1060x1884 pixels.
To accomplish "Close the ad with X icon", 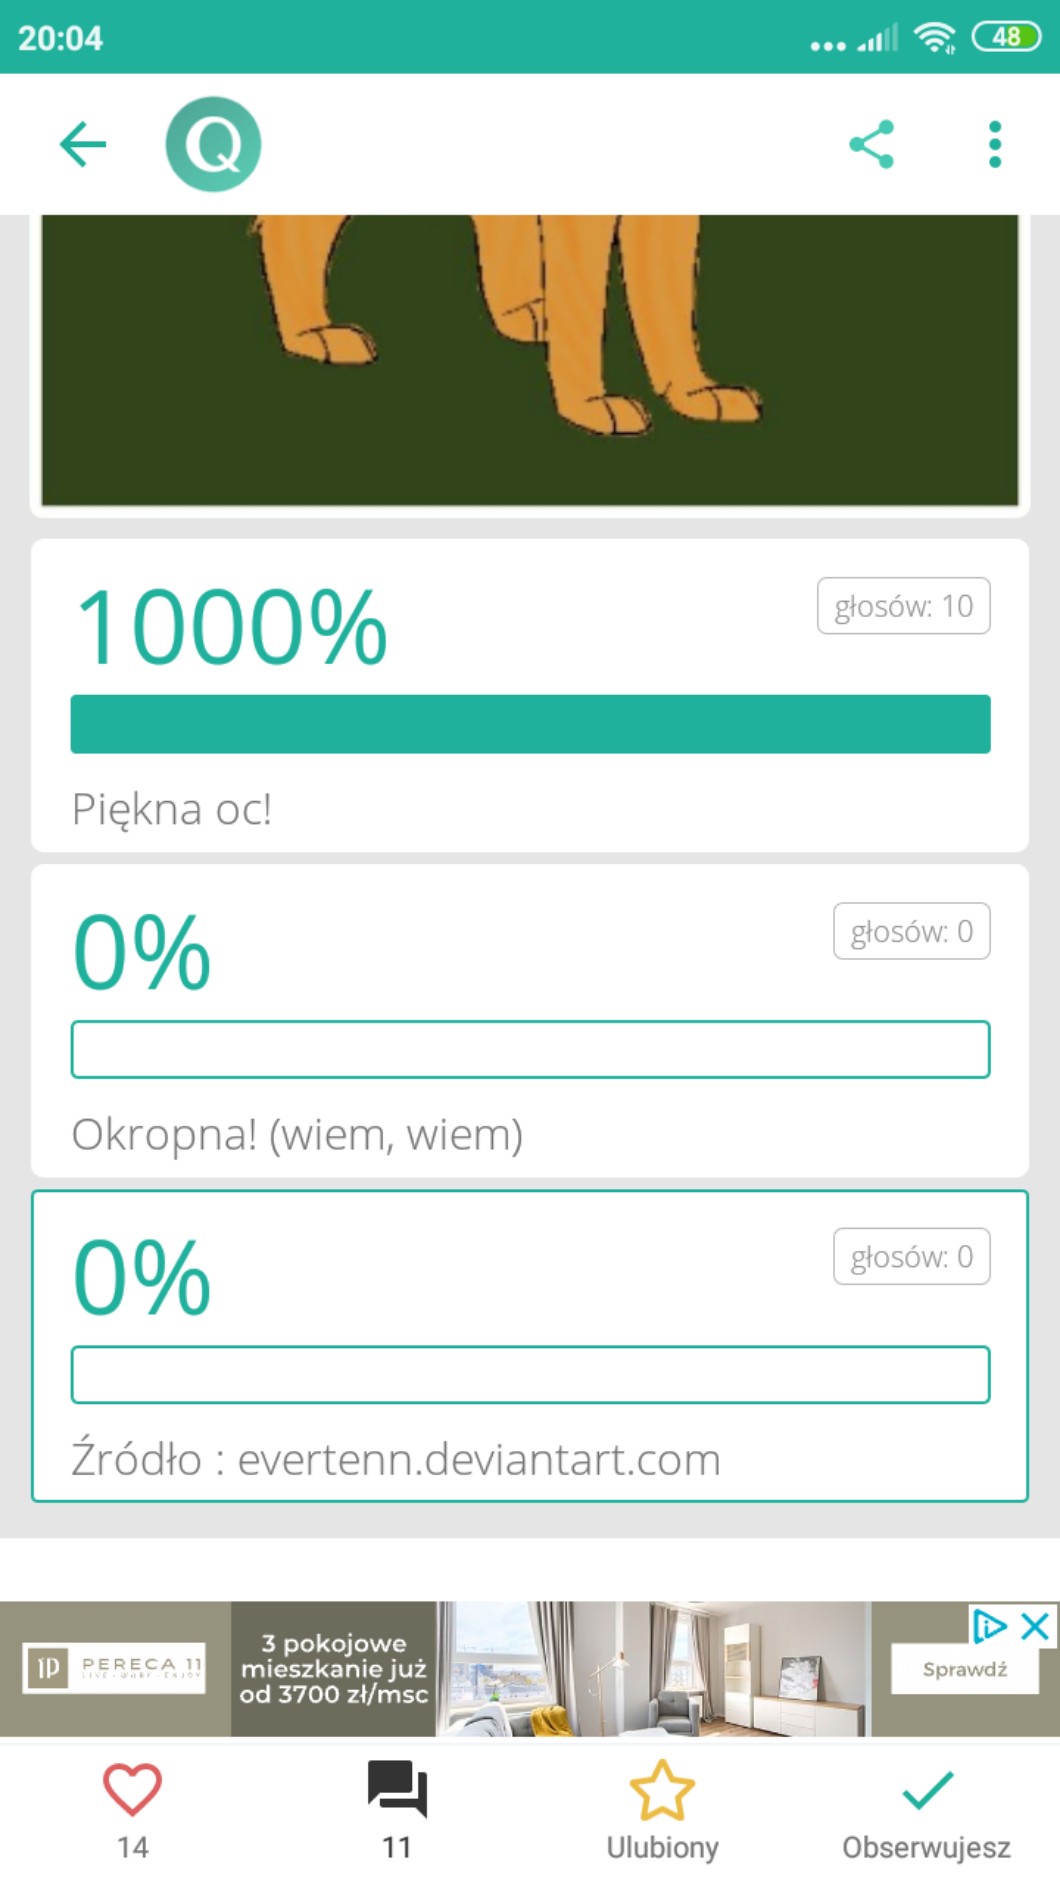I will (x=1035, y=1626).
